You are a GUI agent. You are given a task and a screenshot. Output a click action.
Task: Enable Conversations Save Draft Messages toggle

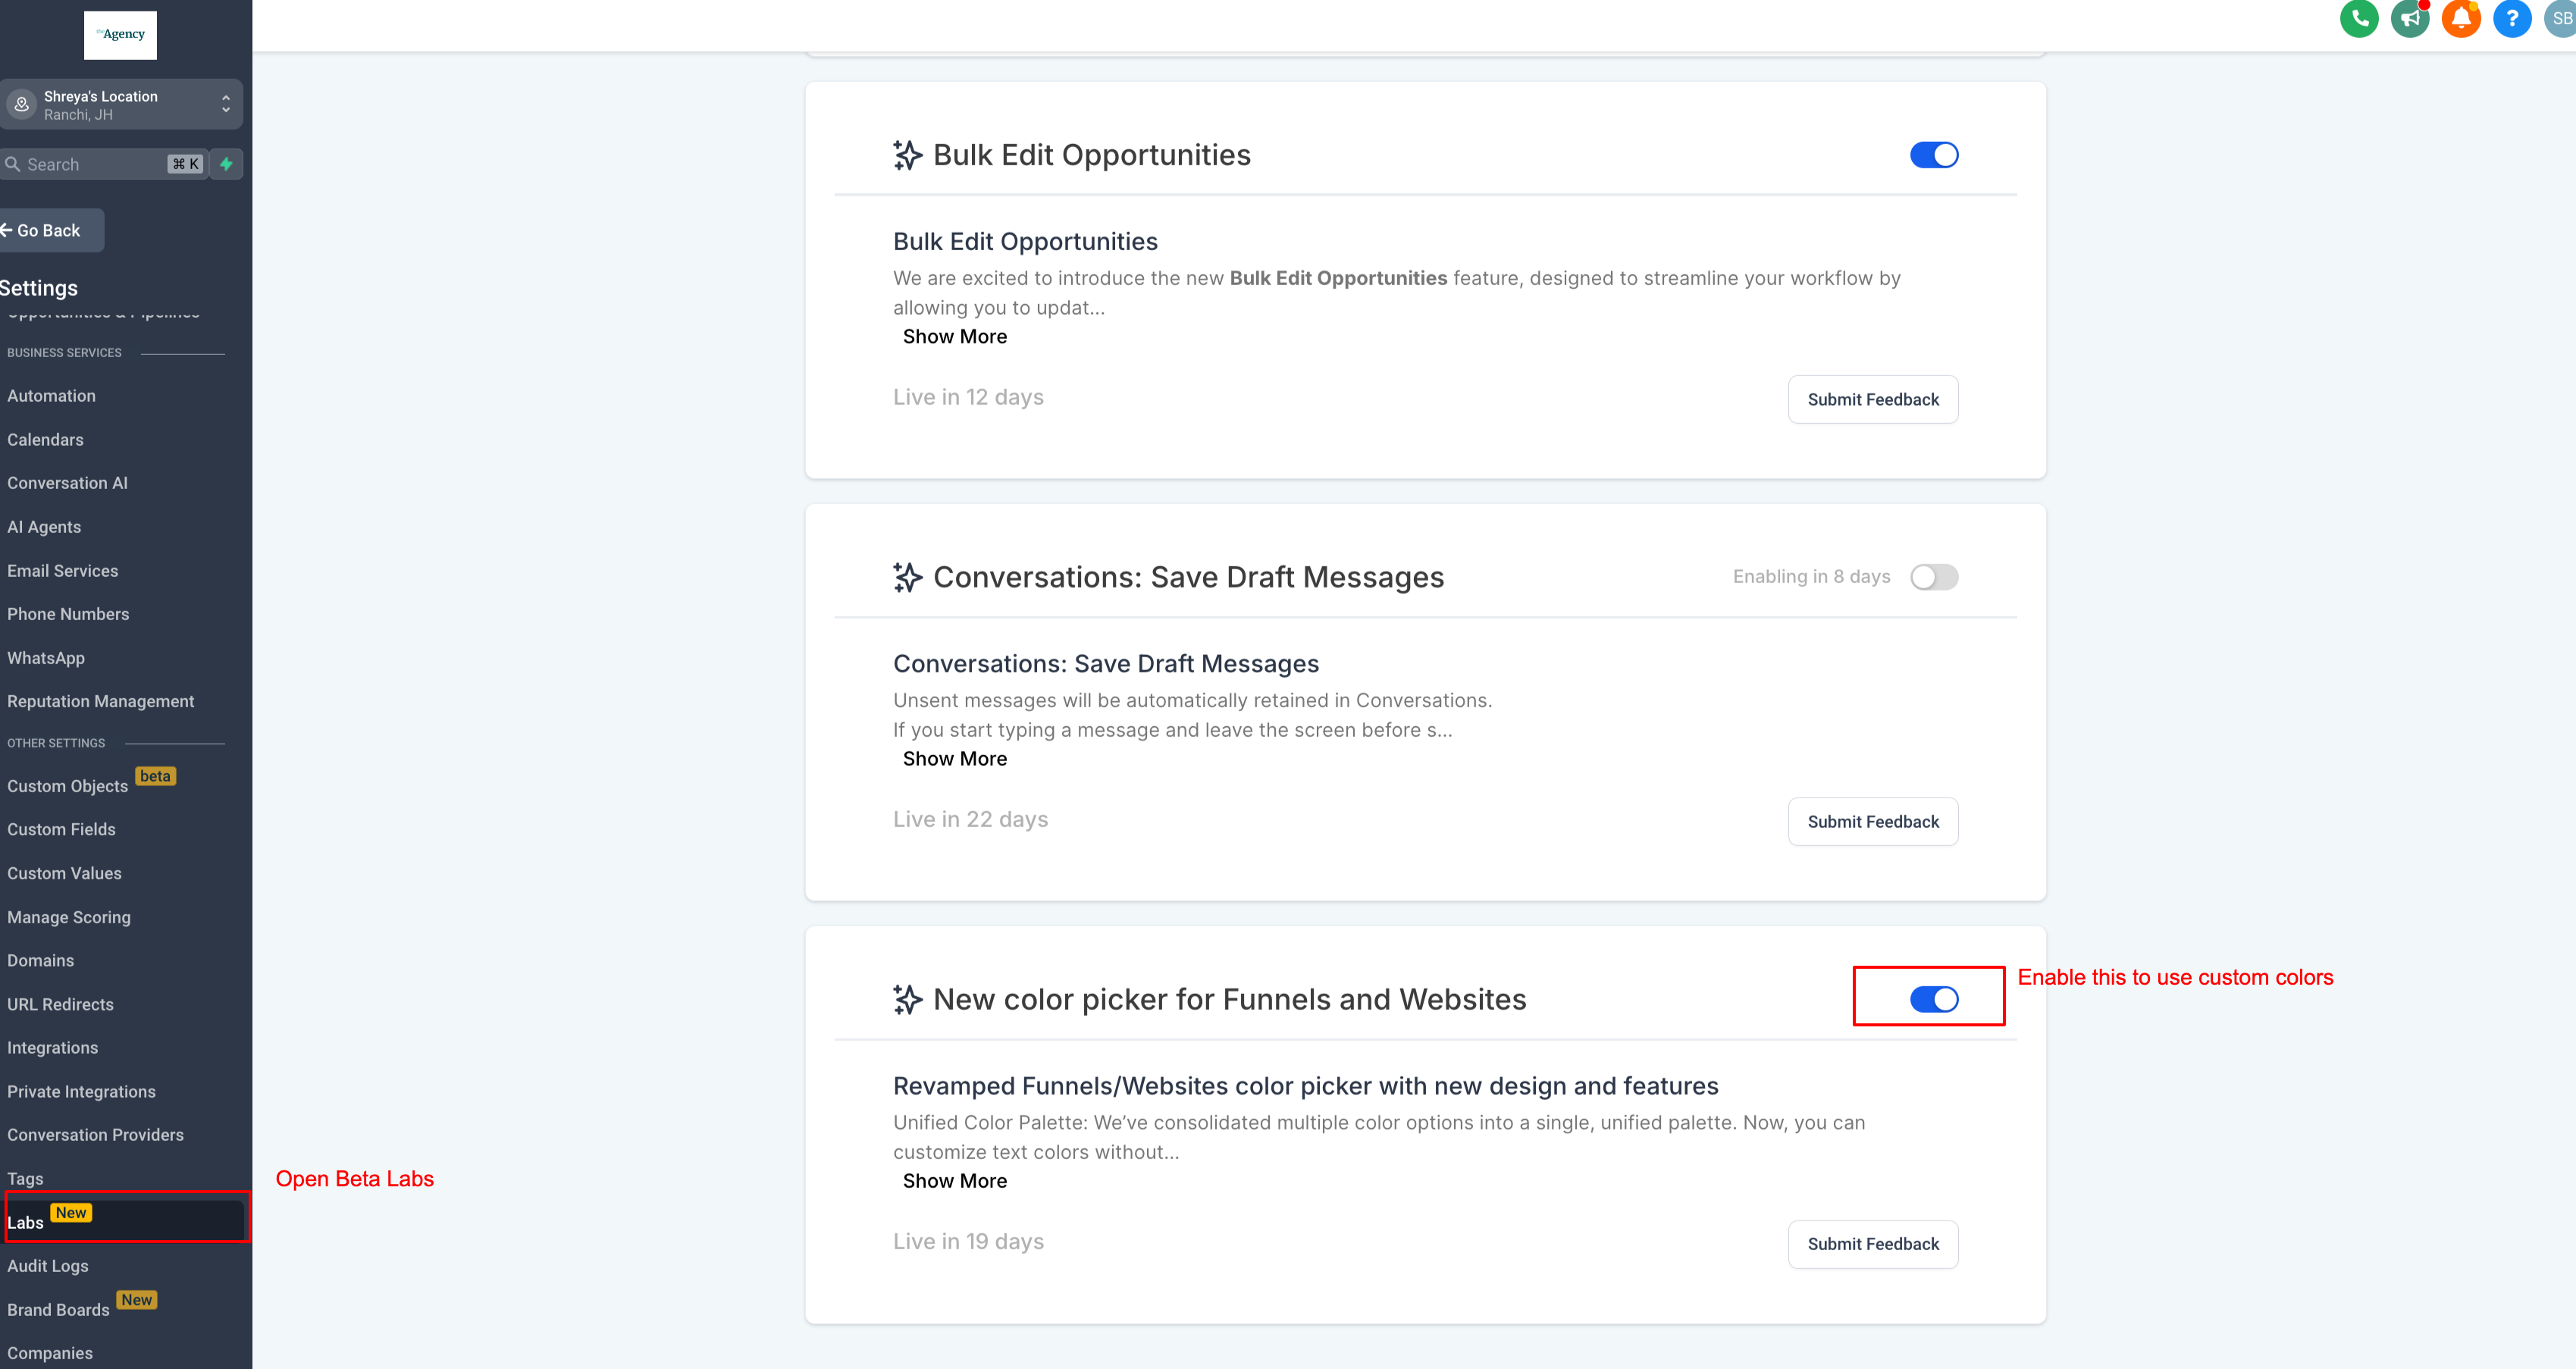click(x=1933, y=577)
